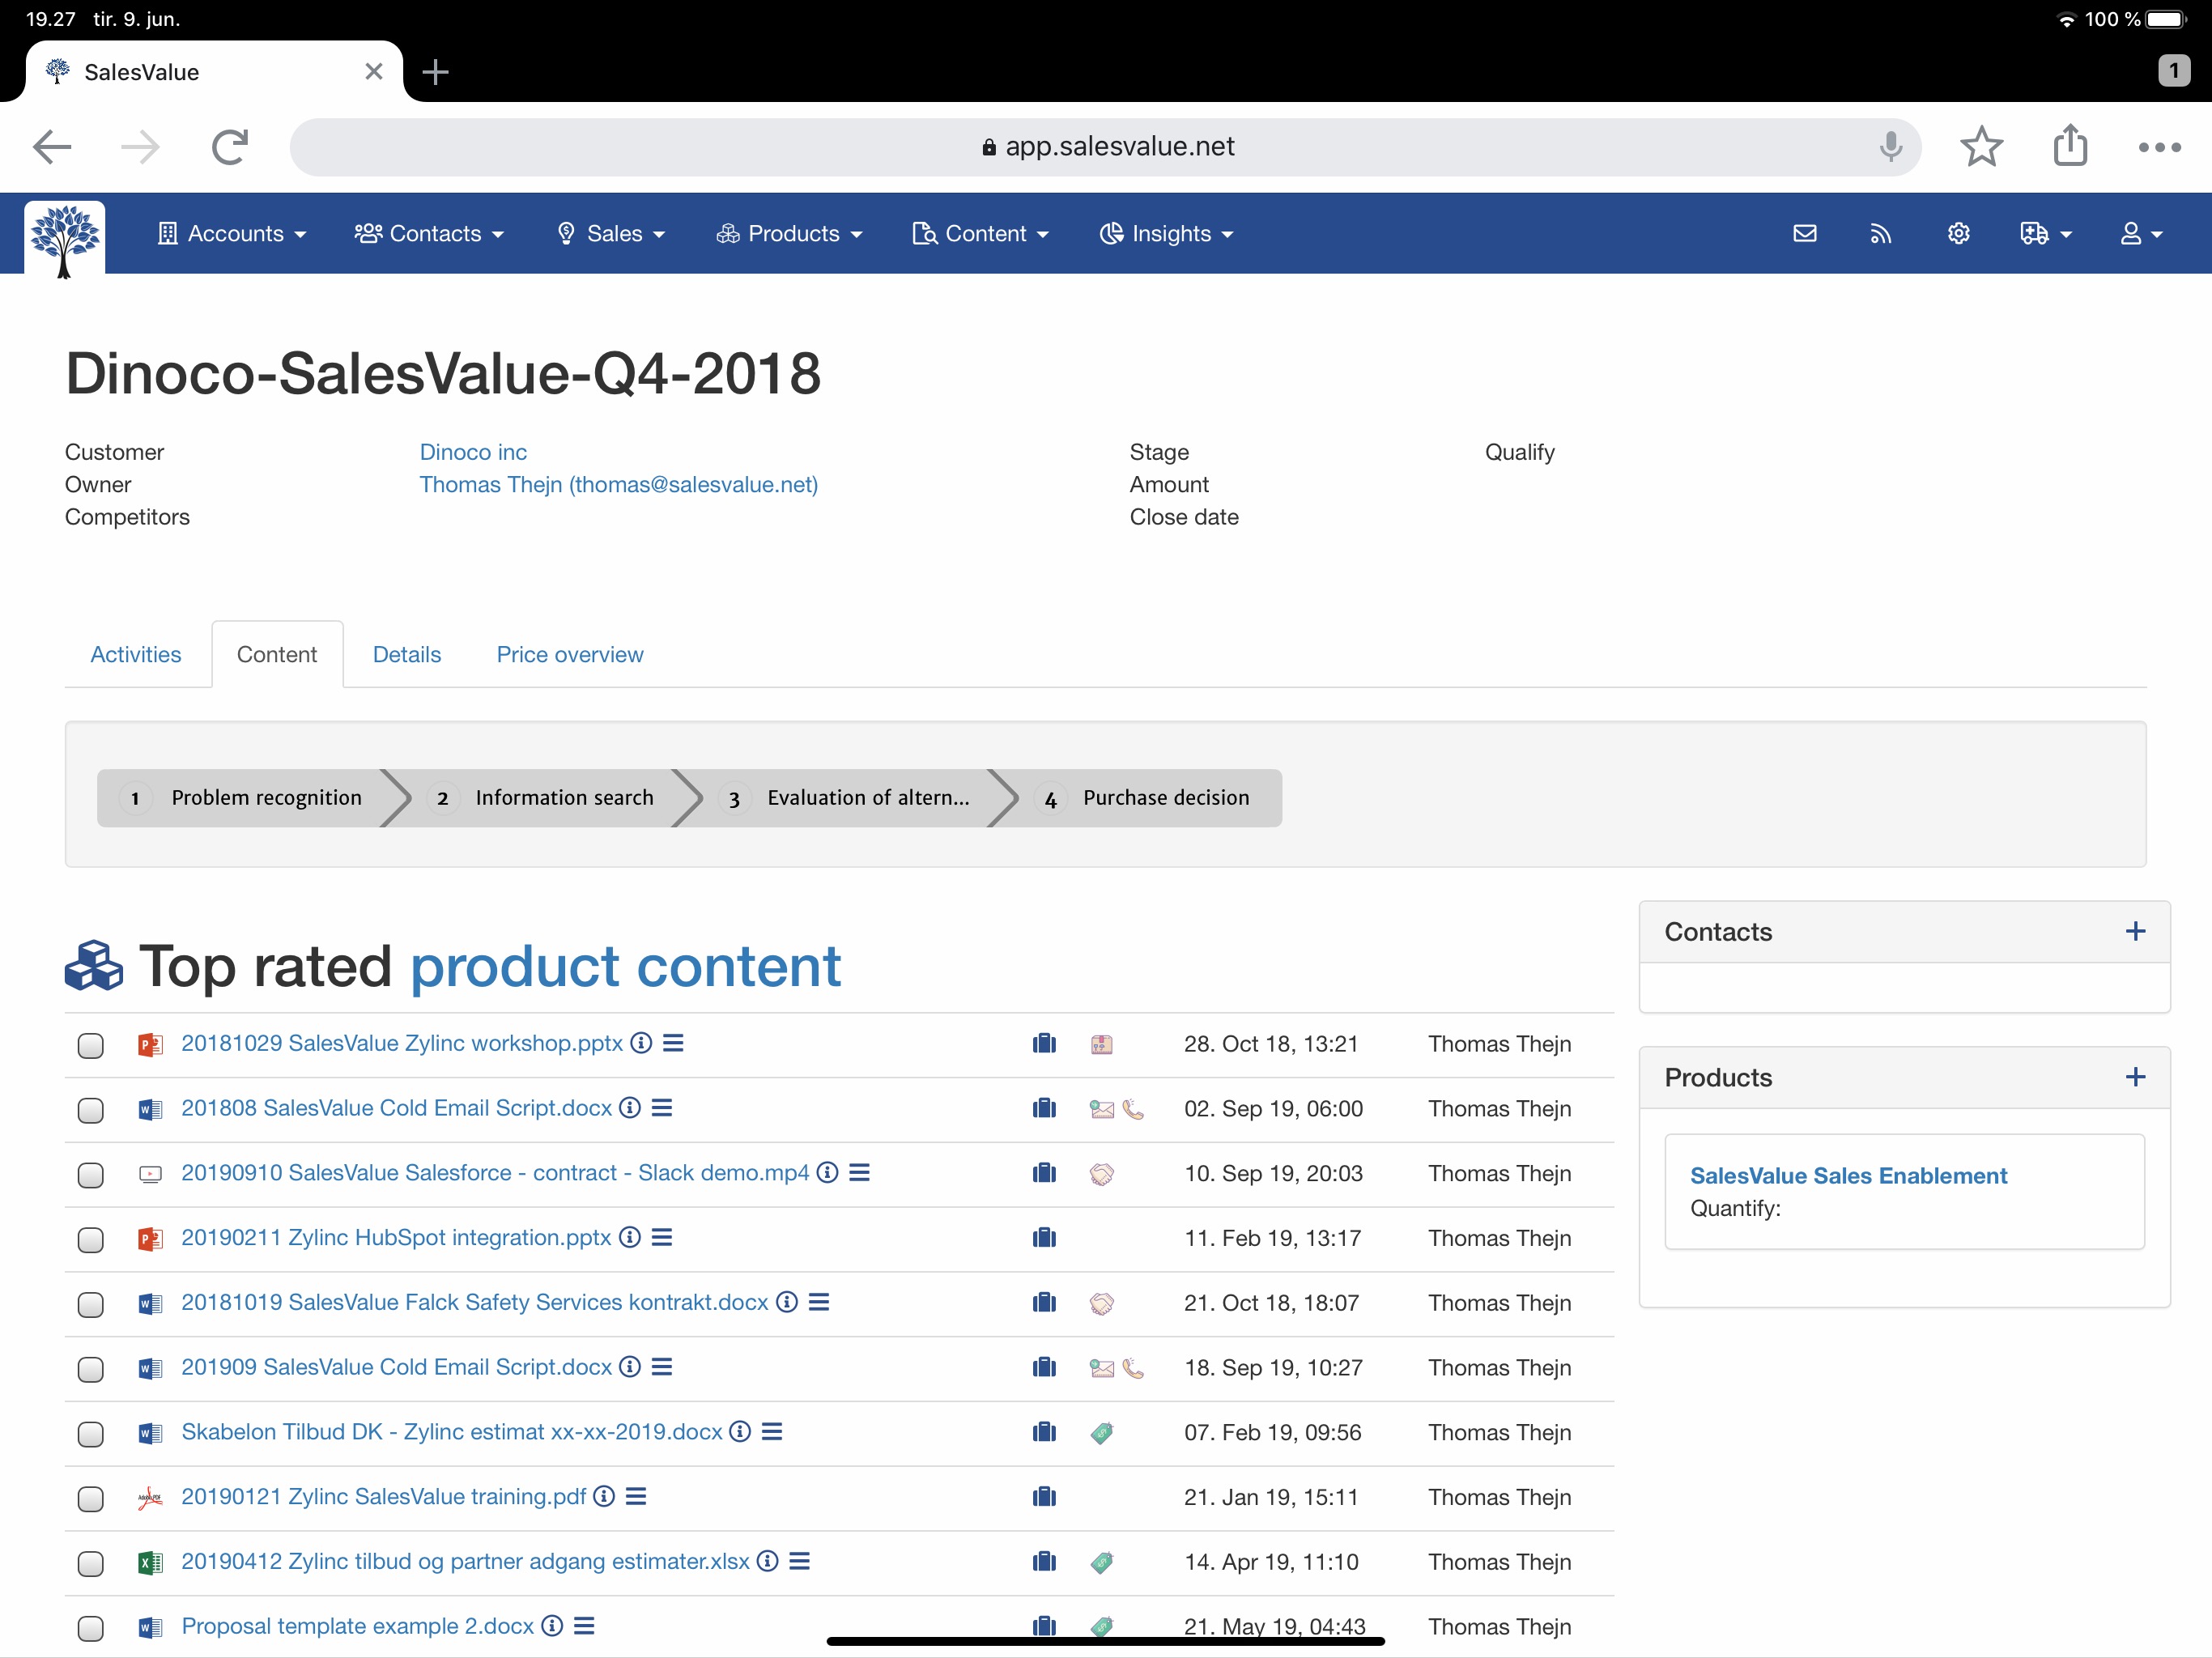Click the RSS feed icon in navbar
The width and height of the screenshot is (2212, 1658).
click(x=1880, y=233)
